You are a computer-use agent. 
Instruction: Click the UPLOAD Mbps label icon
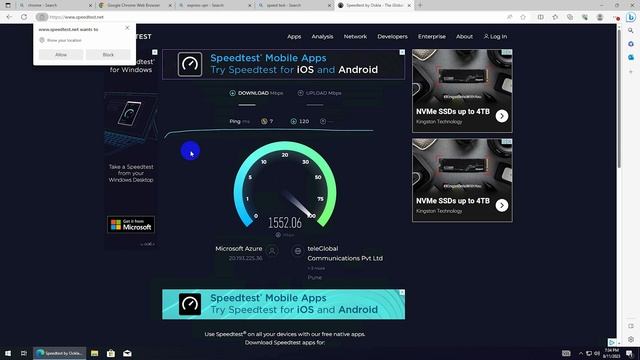(300, 93)
